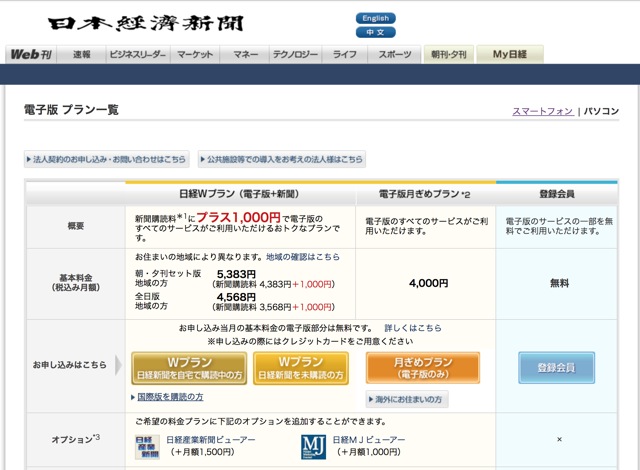Click the 日経産業新聞 viewer icon
This screenshot has width=640, height=470.
pos(147,447)
